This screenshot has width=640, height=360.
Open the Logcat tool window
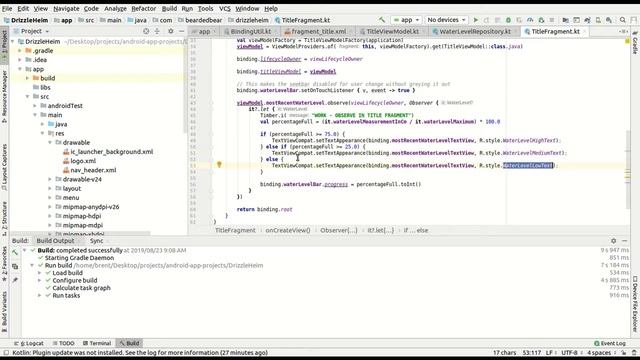29,343
